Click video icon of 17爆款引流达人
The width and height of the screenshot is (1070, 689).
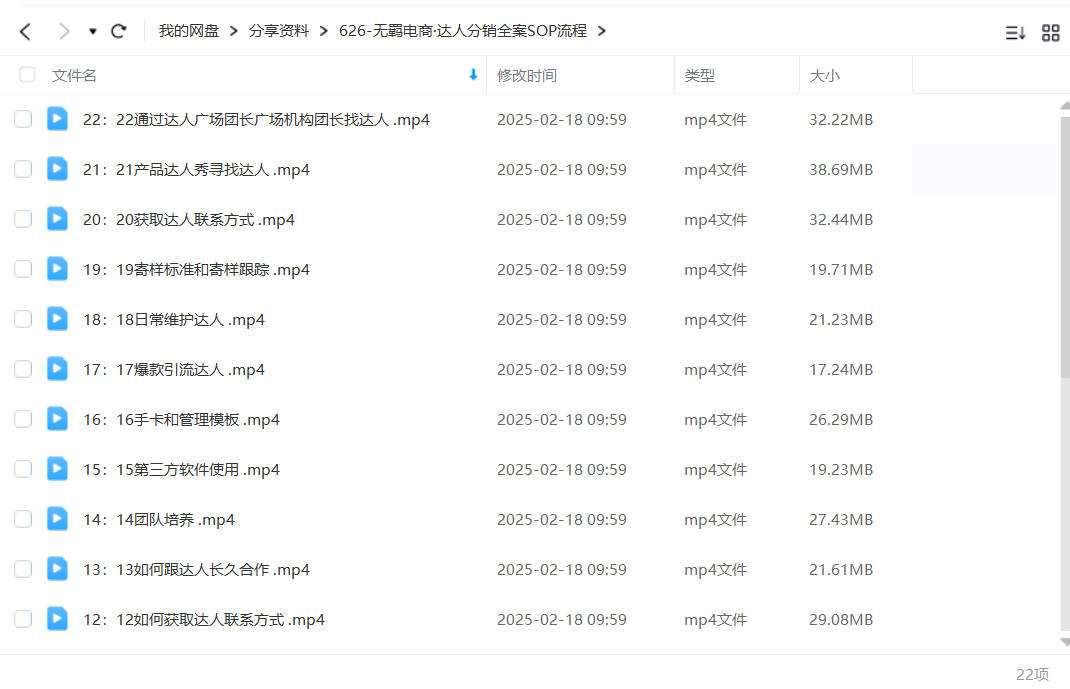(x=57, y=368)
